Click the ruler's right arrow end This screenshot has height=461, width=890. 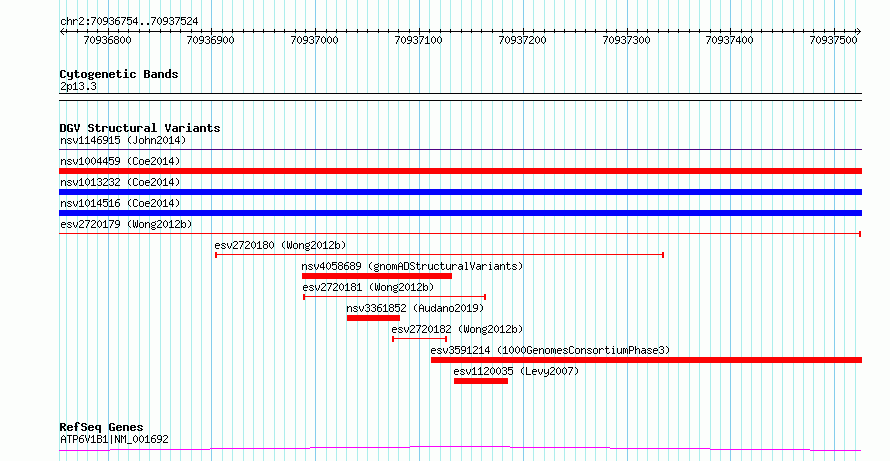(858, 32)
